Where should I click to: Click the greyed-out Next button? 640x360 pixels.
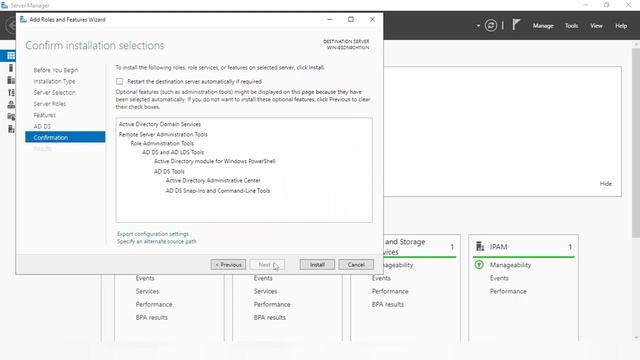click(267, 264)
